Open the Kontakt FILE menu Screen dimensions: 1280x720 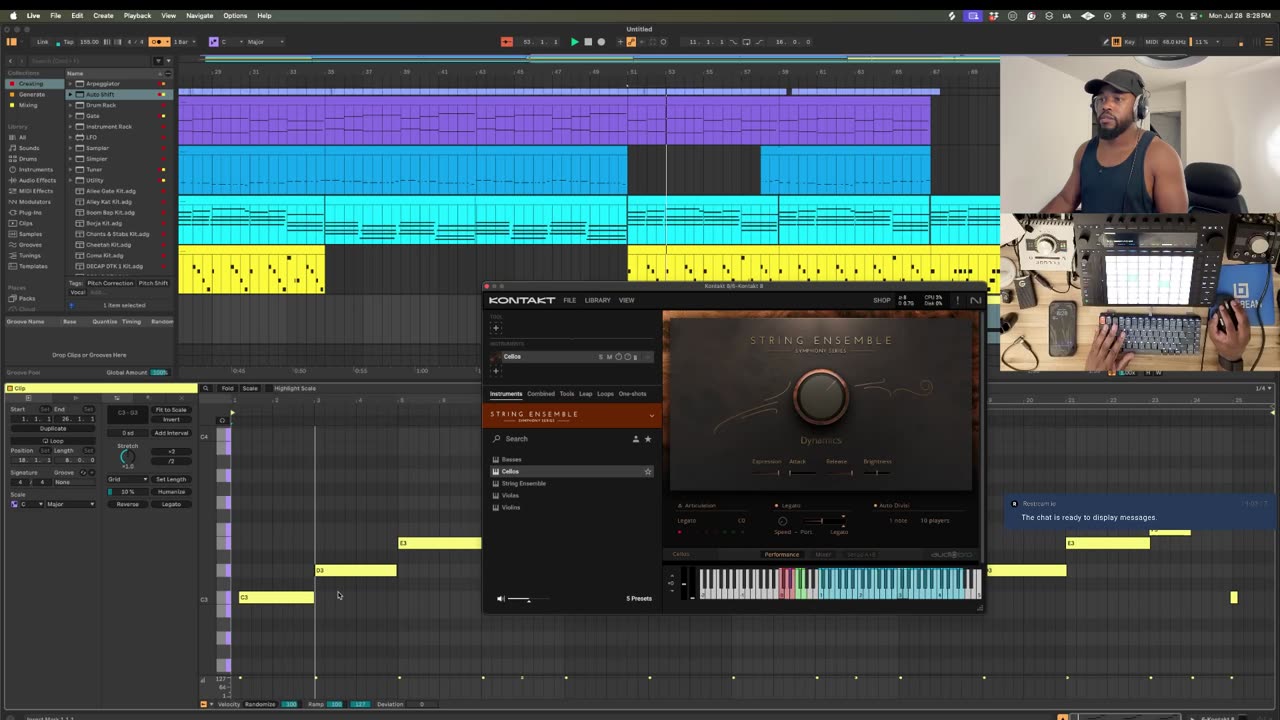(x=569, y=300)
